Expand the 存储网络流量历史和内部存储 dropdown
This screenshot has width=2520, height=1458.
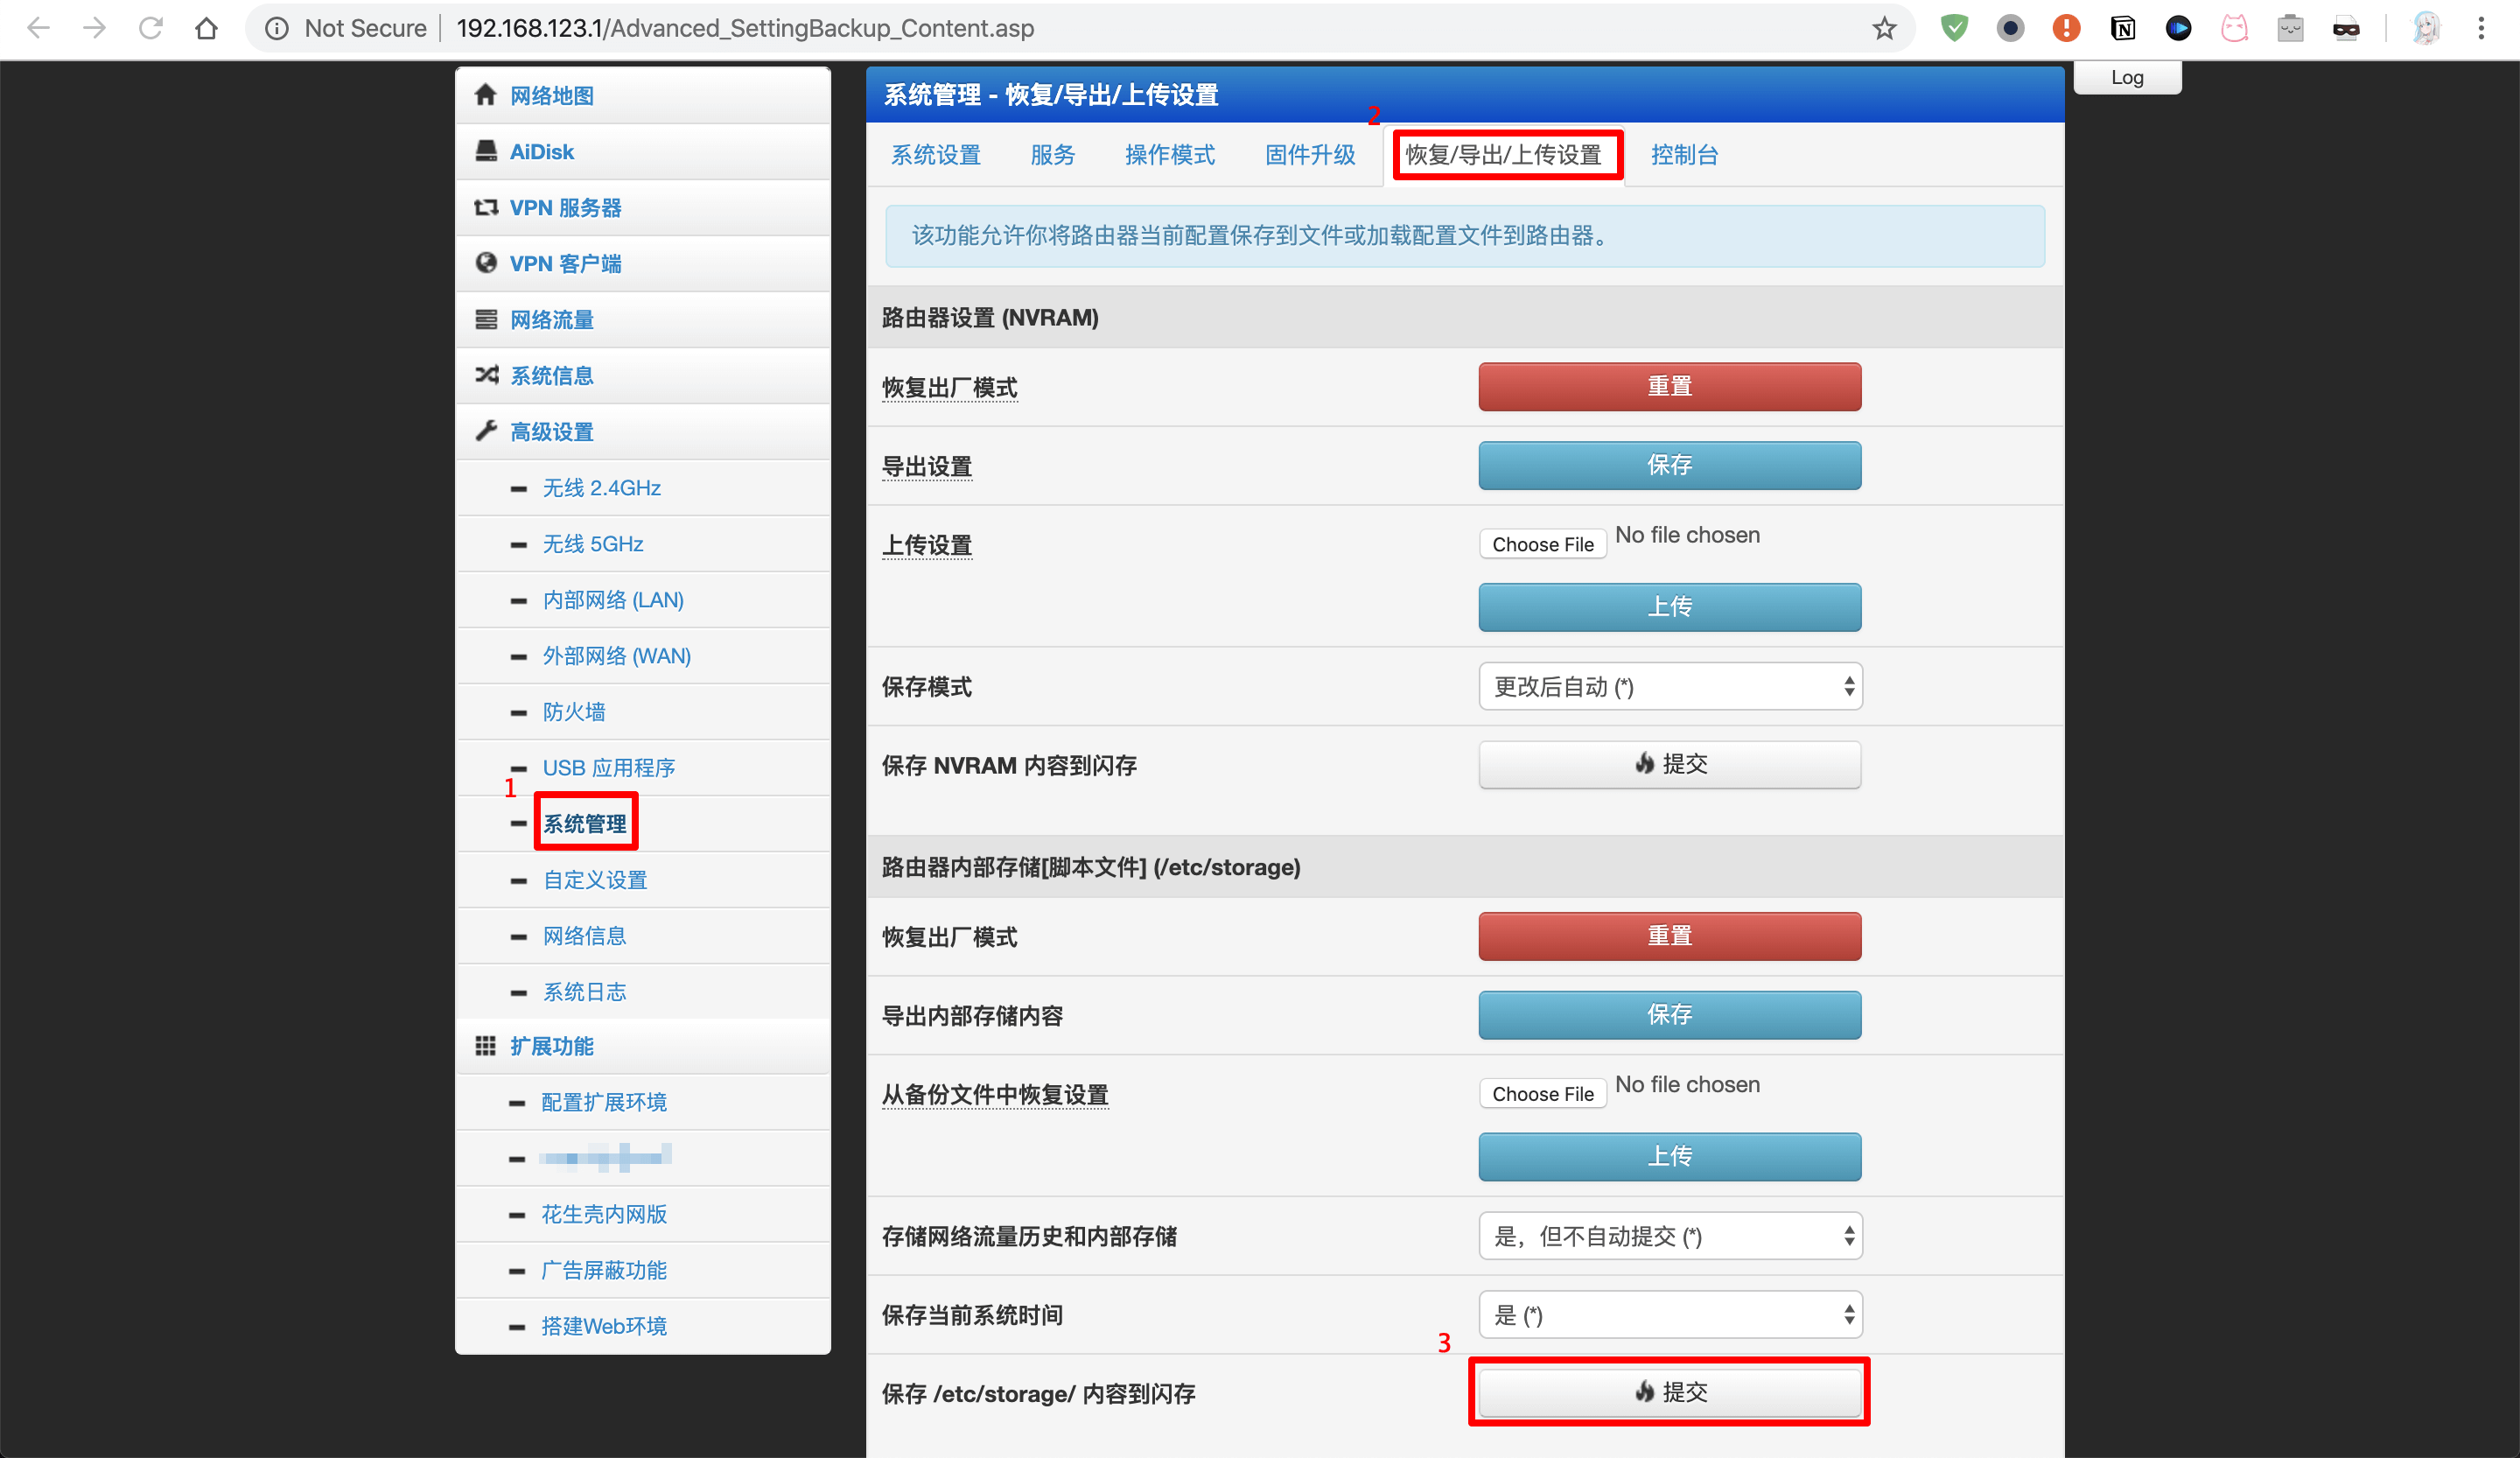(1669, 1237)
